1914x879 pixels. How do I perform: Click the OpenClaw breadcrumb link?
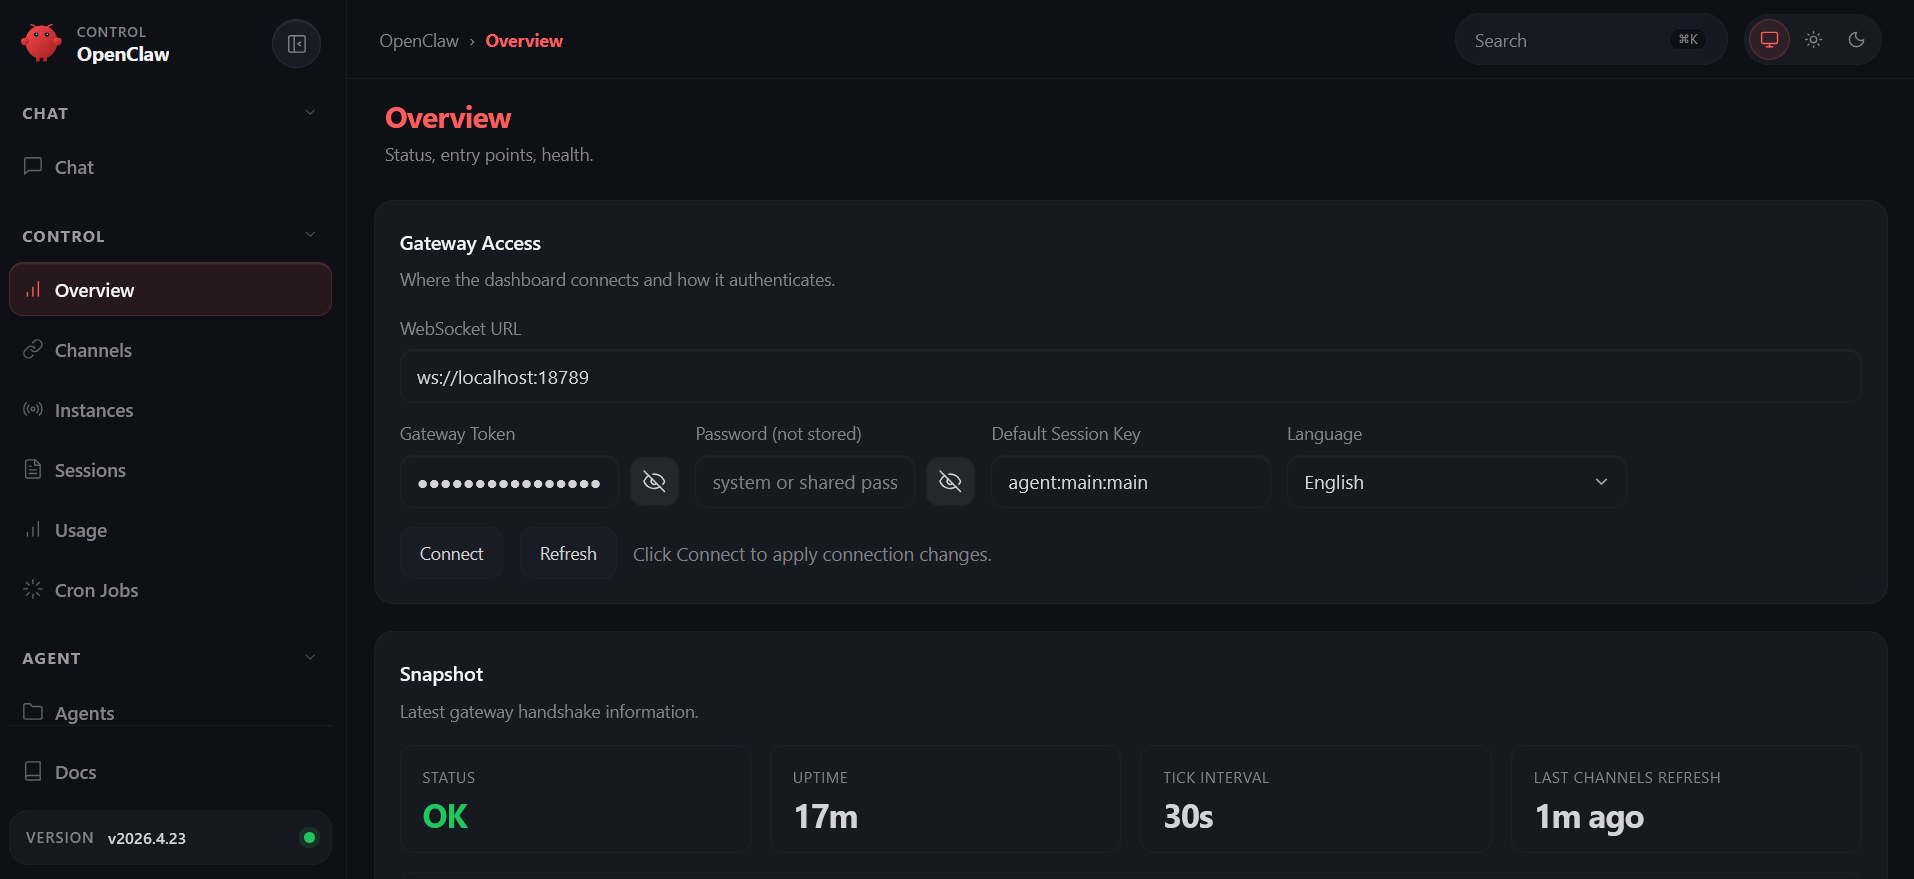click(419, 41)
